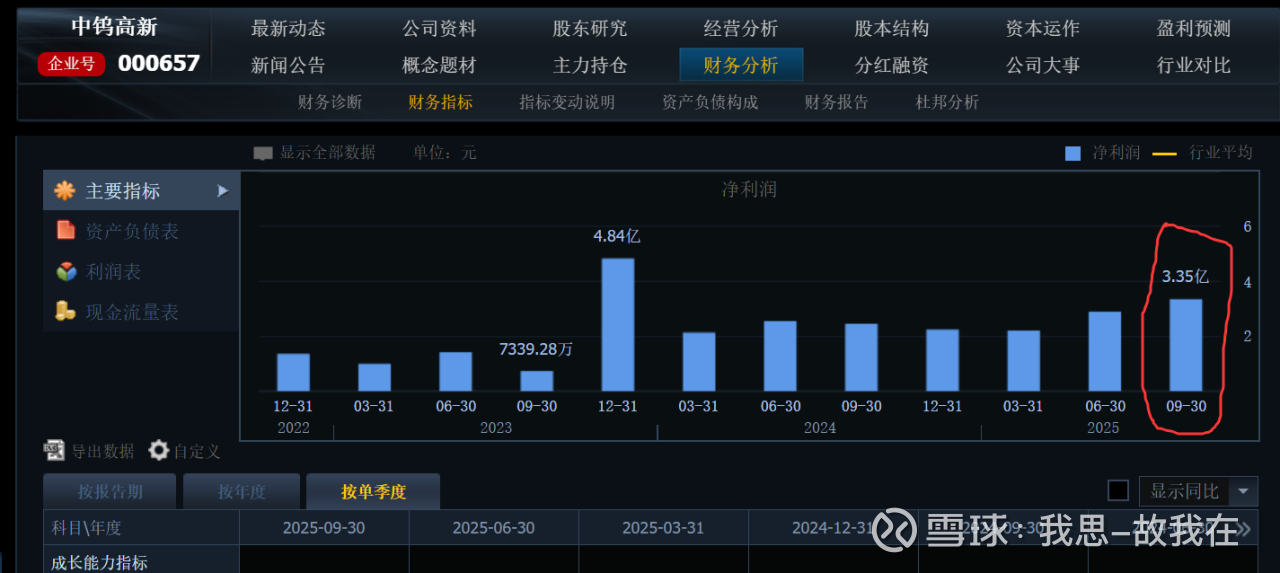Select 盈利预测 menu item
This screenshot has width=1280, height=573.
pyautogui.click(x=1194, y=29)
